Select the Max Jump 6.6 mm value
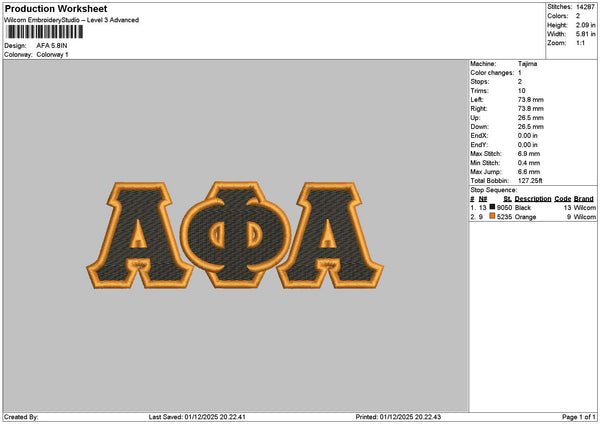 pyautogui.click(x=529, y=172)
